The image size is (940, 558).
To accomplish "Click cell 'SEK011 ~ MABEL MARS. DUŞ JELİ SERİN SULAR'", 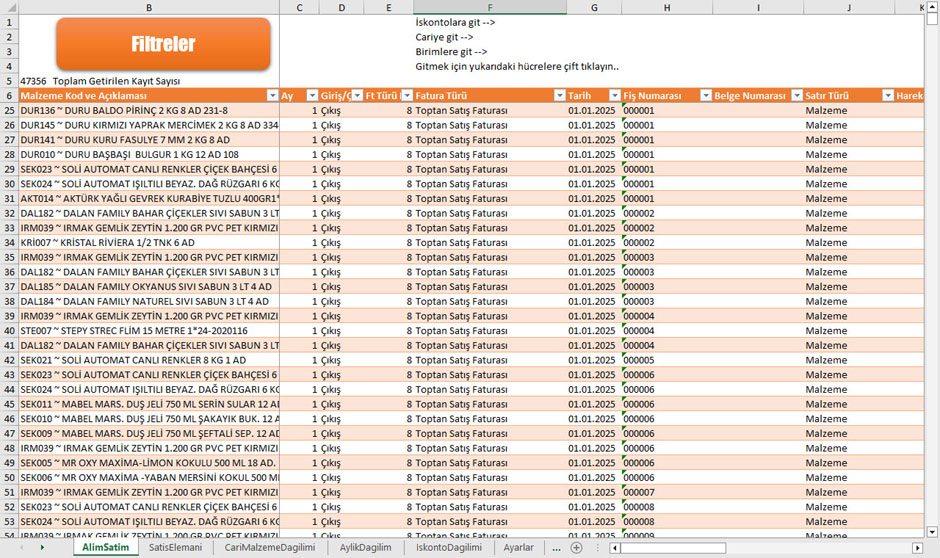I will 149,404.
